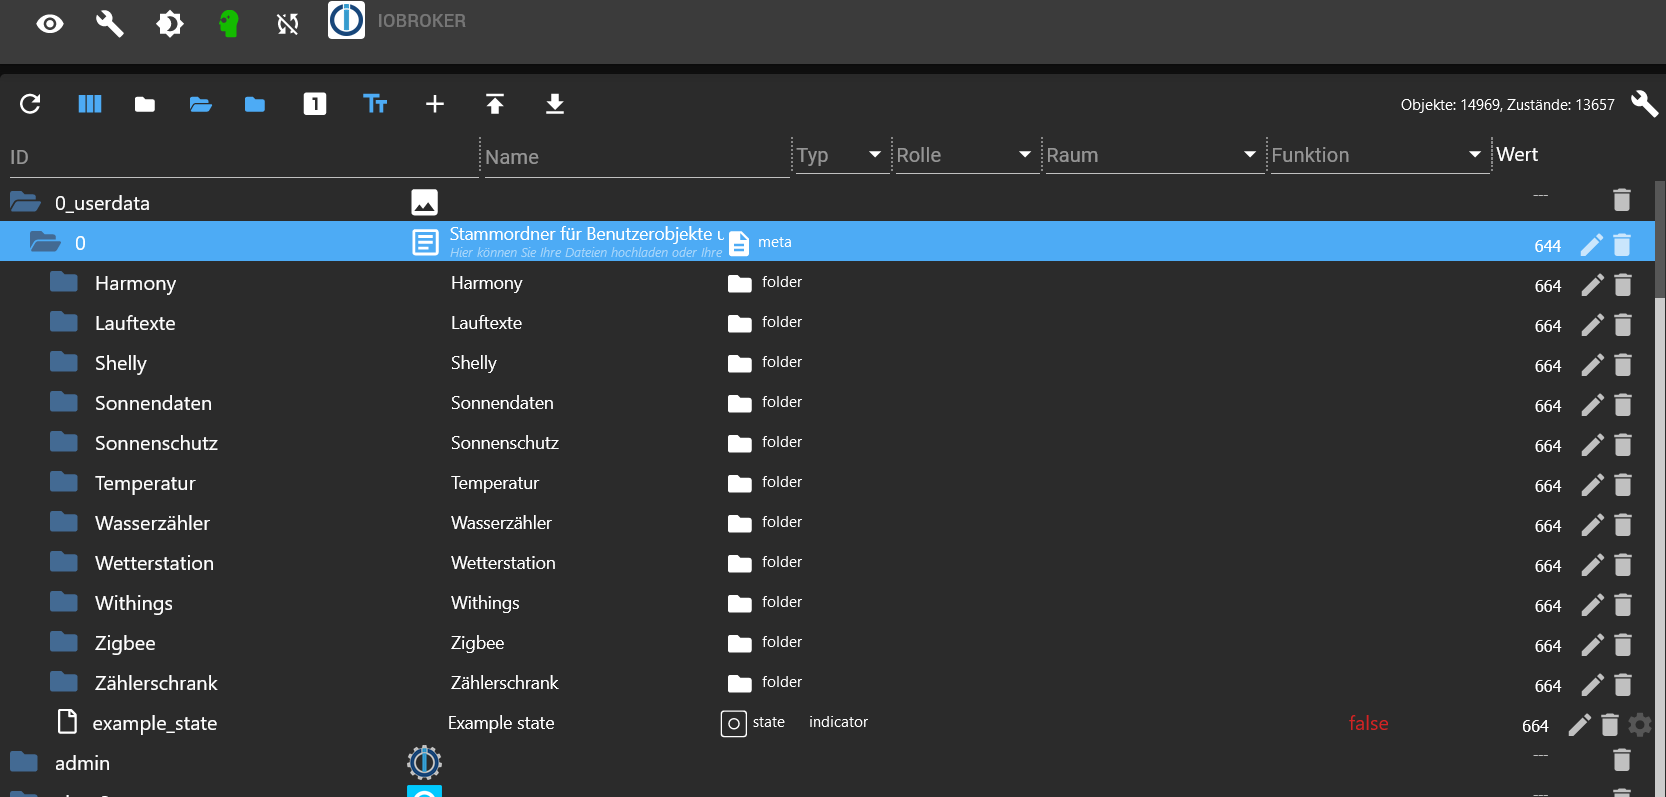Click the false value of example_state

[1368, 723]
